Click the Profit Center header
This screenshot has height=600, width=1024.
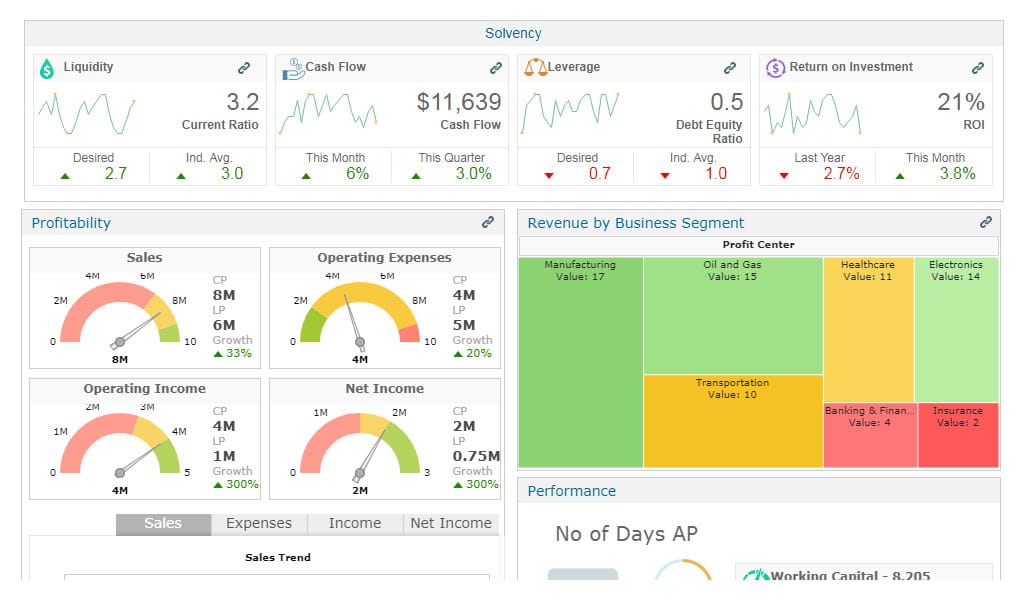pos(758,245)
